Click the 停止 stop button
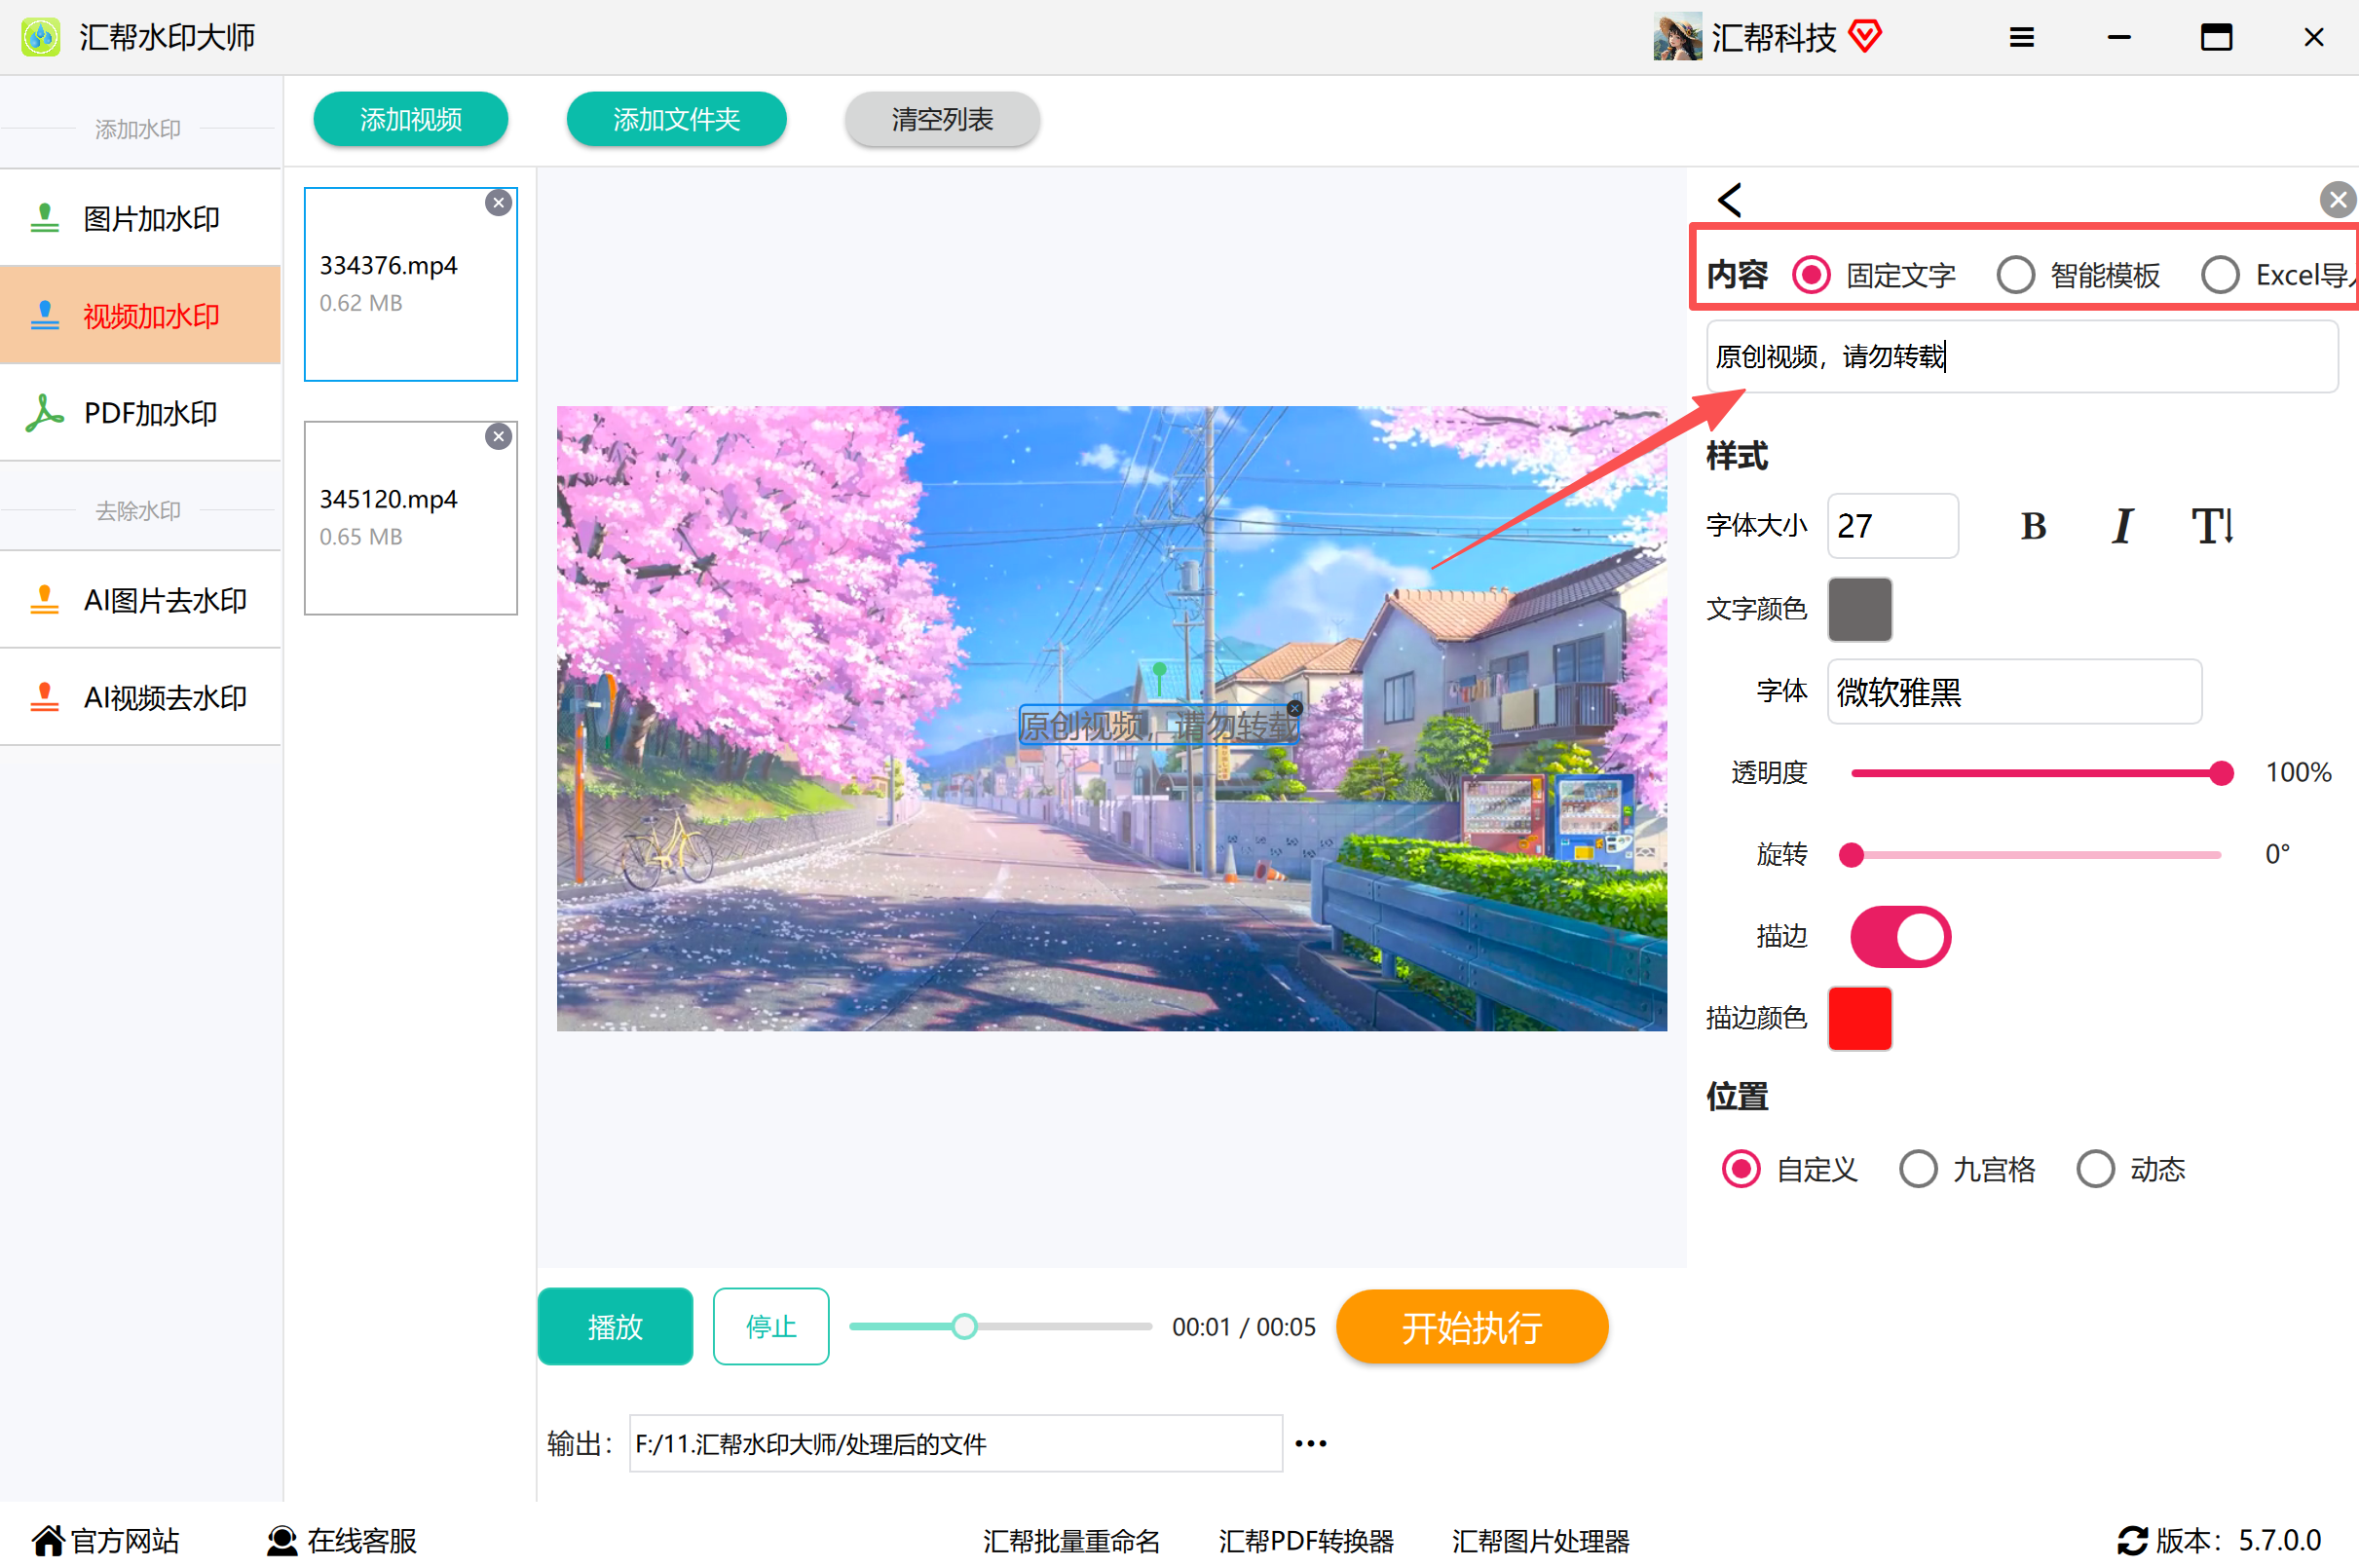 [771, 1327]
